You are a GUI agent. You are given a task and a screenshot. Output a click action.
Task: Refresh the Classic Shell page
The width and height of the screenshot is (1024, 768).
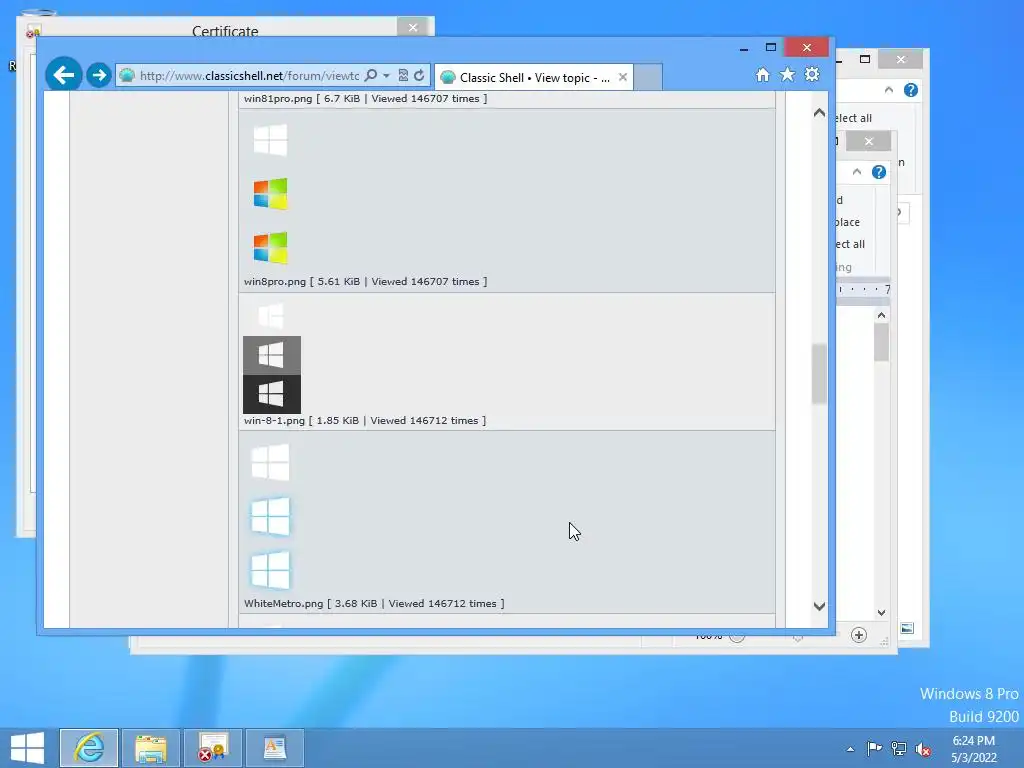point(419,75)
